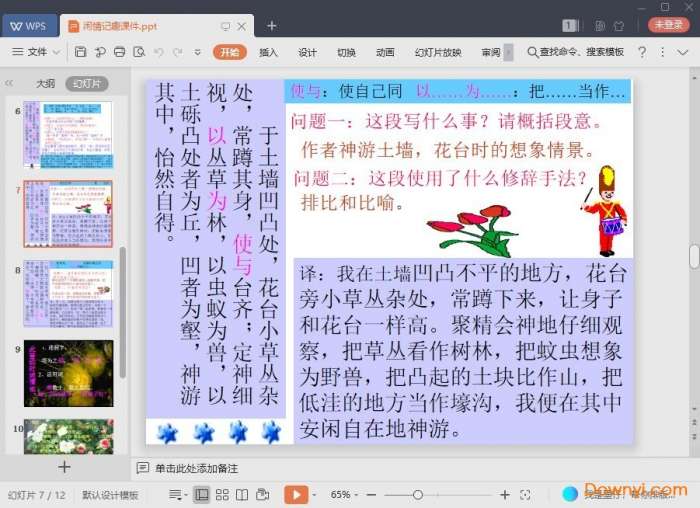This screenshot has width=700, height=508.
Task: Open the 设计 design tab
Action: 307,52
